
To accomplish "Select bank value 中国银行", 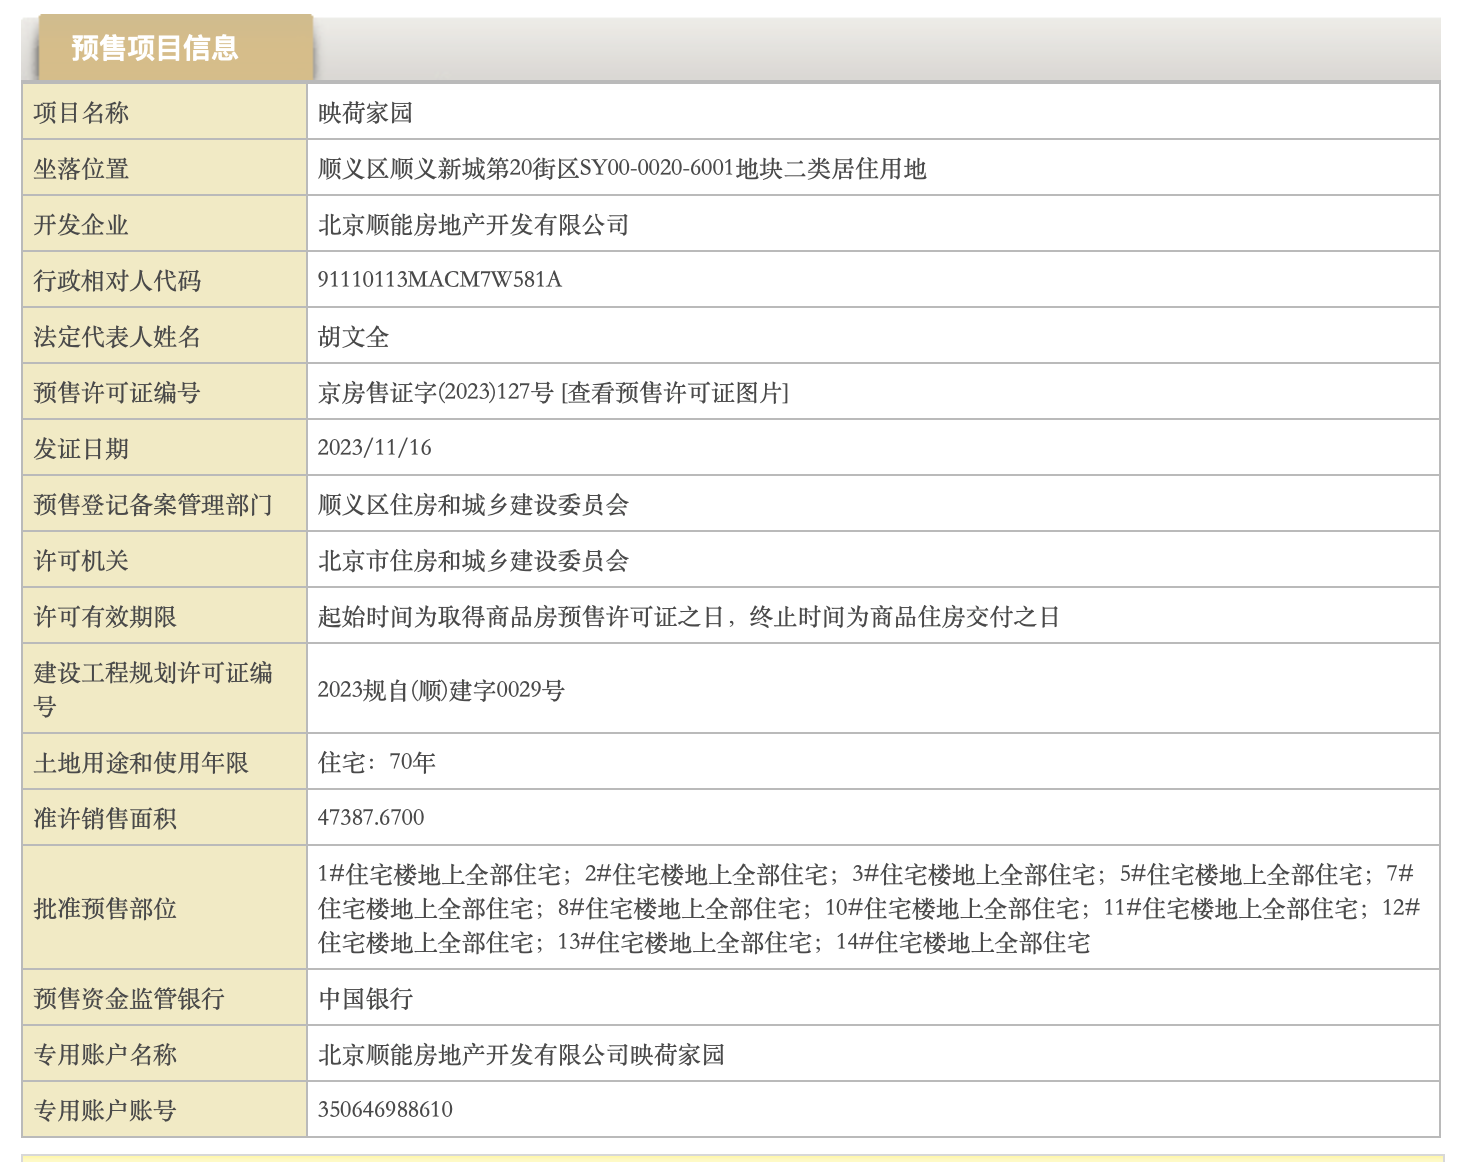I will [365, 999].
